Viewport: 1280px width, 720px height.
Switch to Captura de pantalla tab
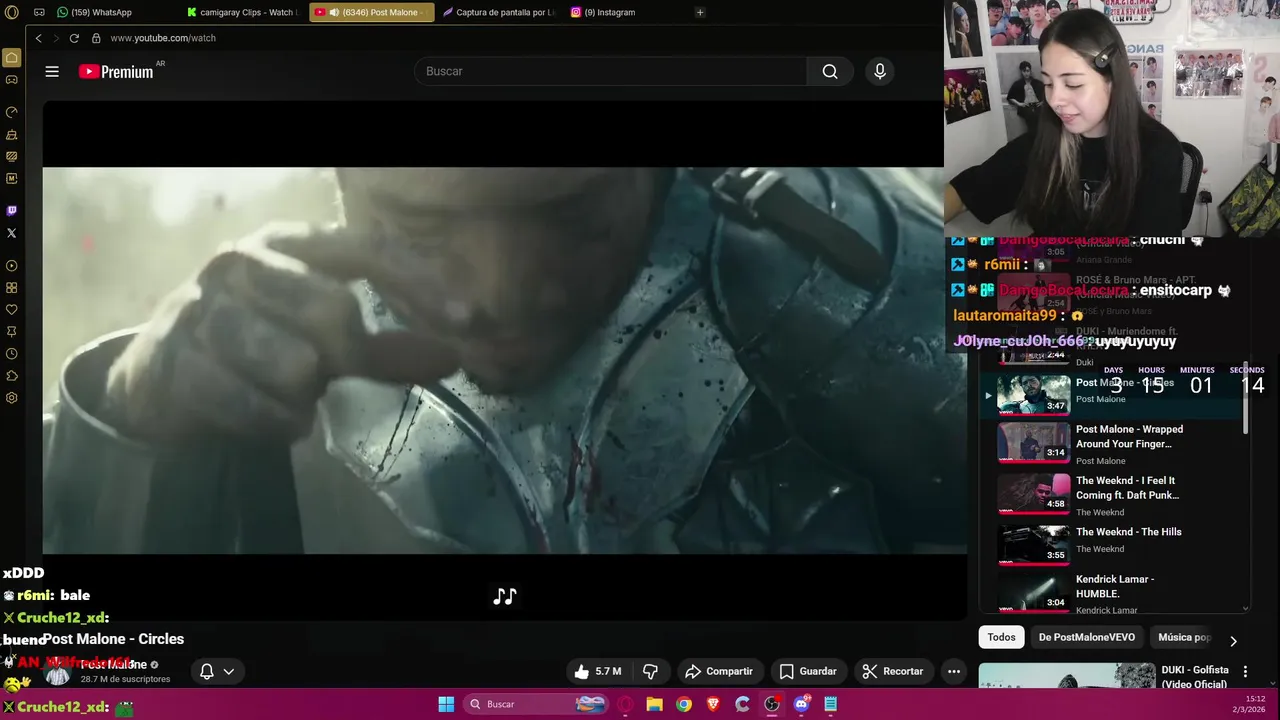[x=498, y=12]
